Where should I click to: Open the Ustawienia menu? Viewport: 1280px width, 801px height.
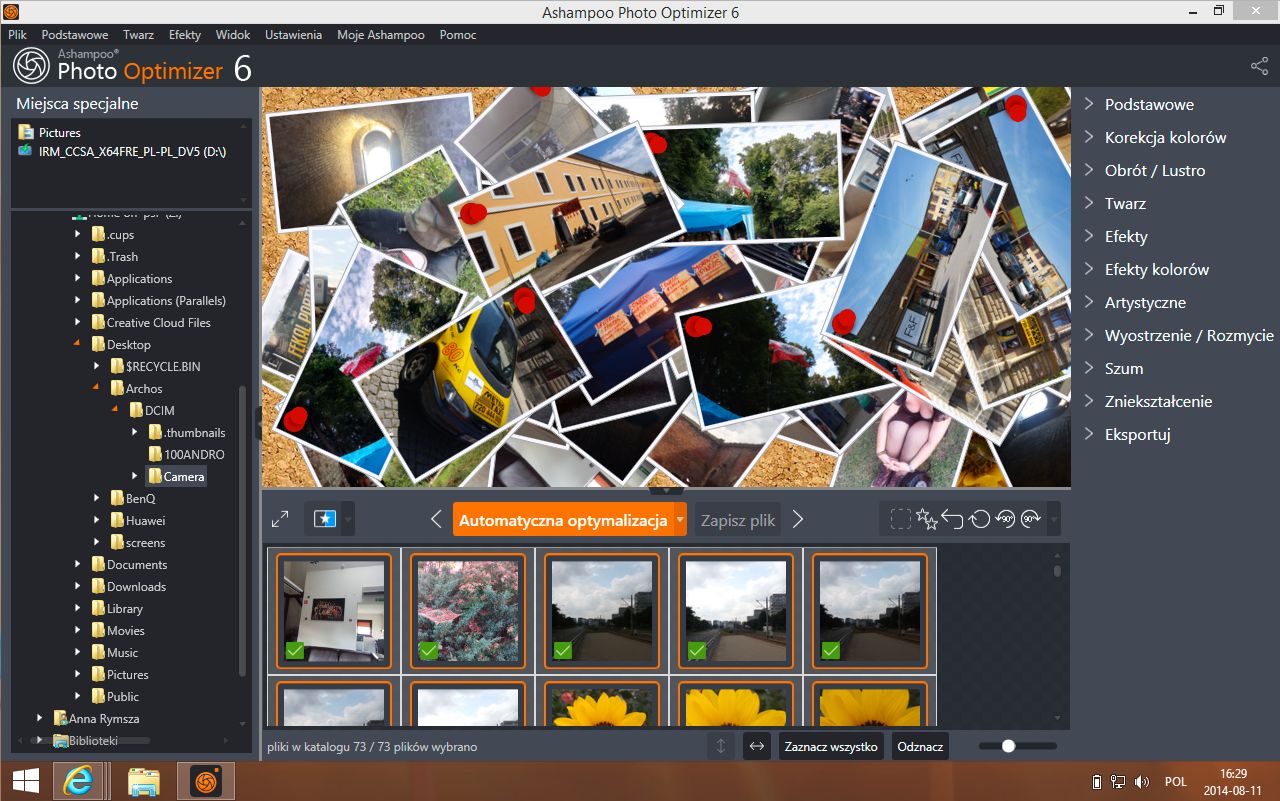click(293, 34)
